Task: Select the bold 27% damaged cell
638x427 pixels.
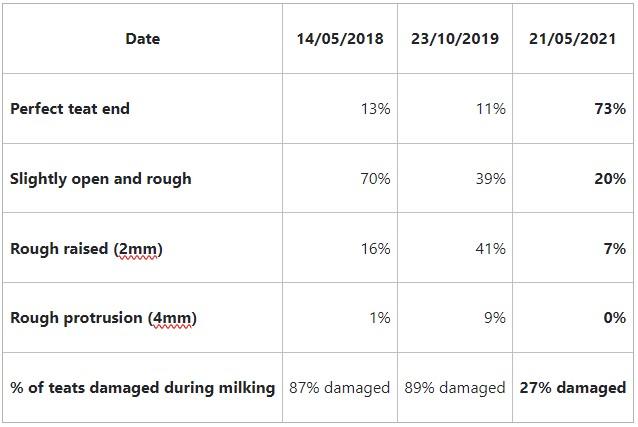Action: pyautogui.click(x=572, y=388)
